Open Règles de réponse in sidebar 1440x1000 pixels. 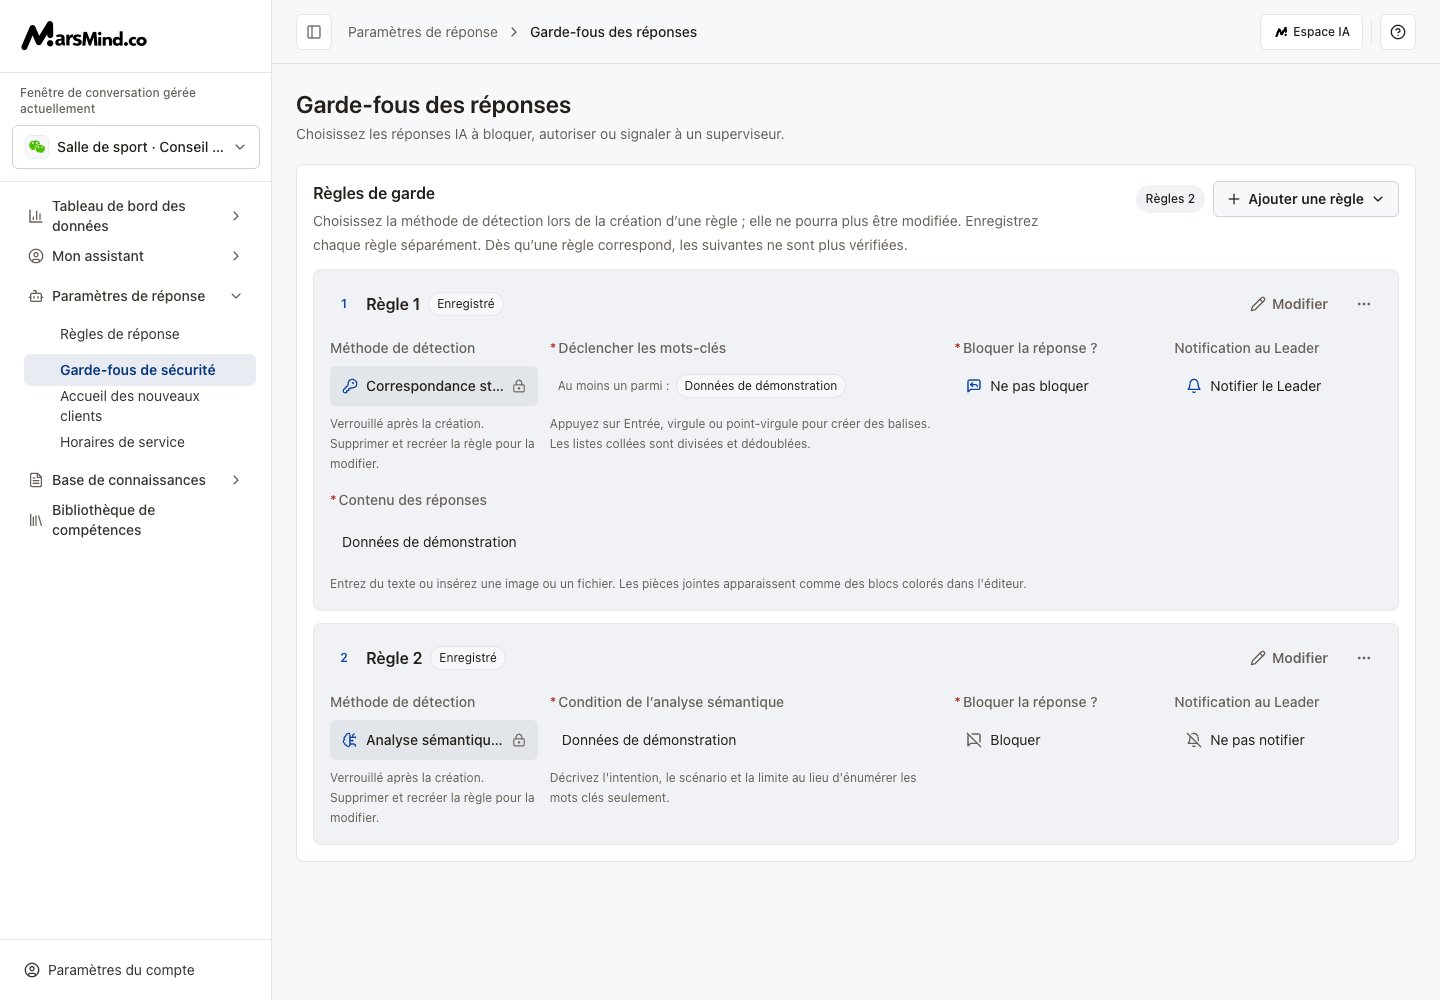tap(140, 334)
